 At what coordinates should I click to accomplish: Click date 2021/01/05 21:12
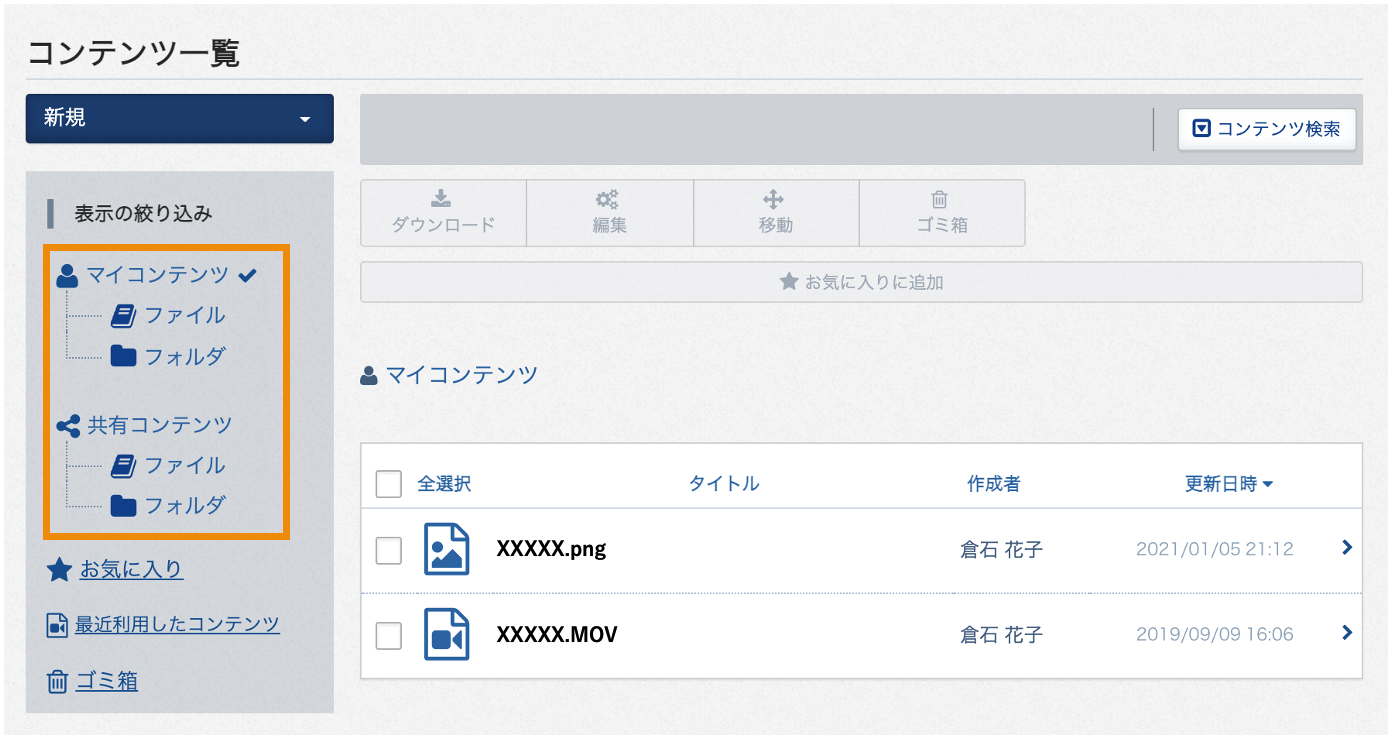pyautogui.click(x=1215, y=549)
